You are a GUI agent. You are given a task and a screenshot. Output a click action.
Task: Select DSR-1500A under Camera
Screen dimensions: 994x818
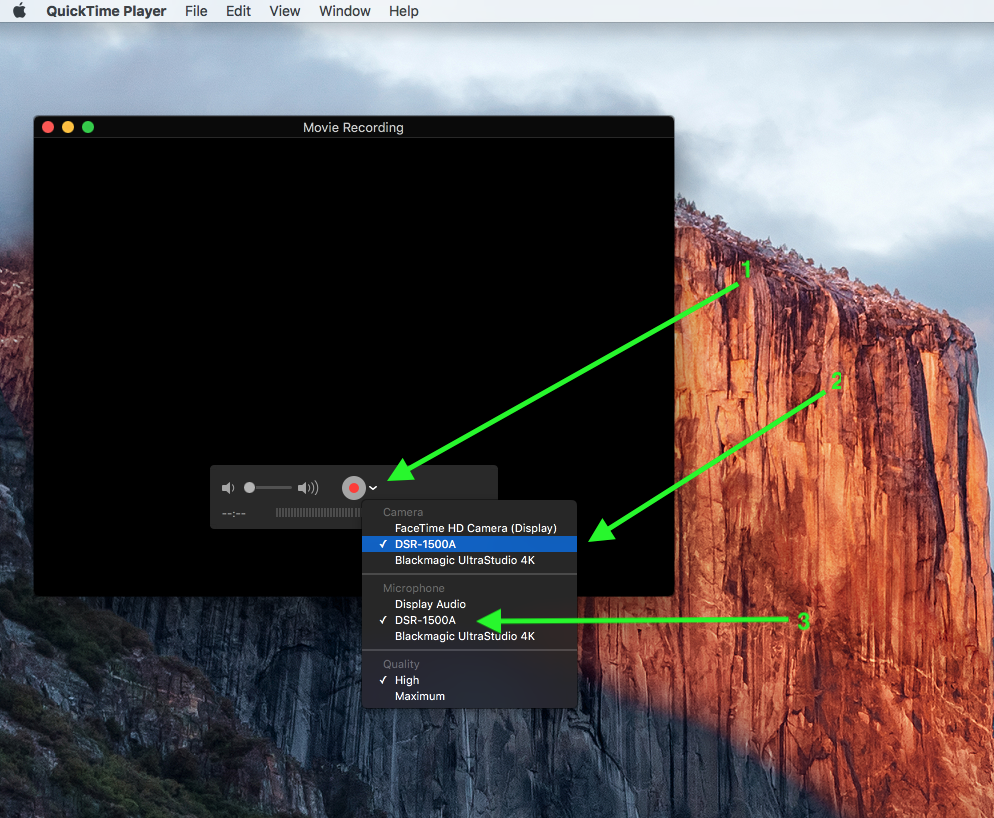tap(425, 544)
